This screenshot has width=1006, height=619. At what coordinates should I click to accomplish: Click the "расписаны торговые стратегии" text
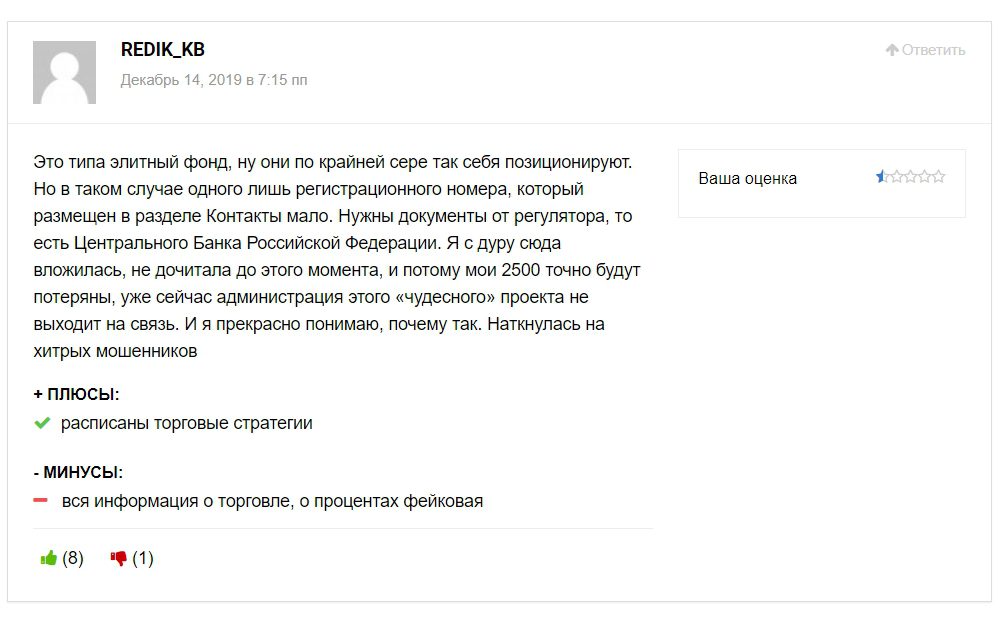(186, 424)
